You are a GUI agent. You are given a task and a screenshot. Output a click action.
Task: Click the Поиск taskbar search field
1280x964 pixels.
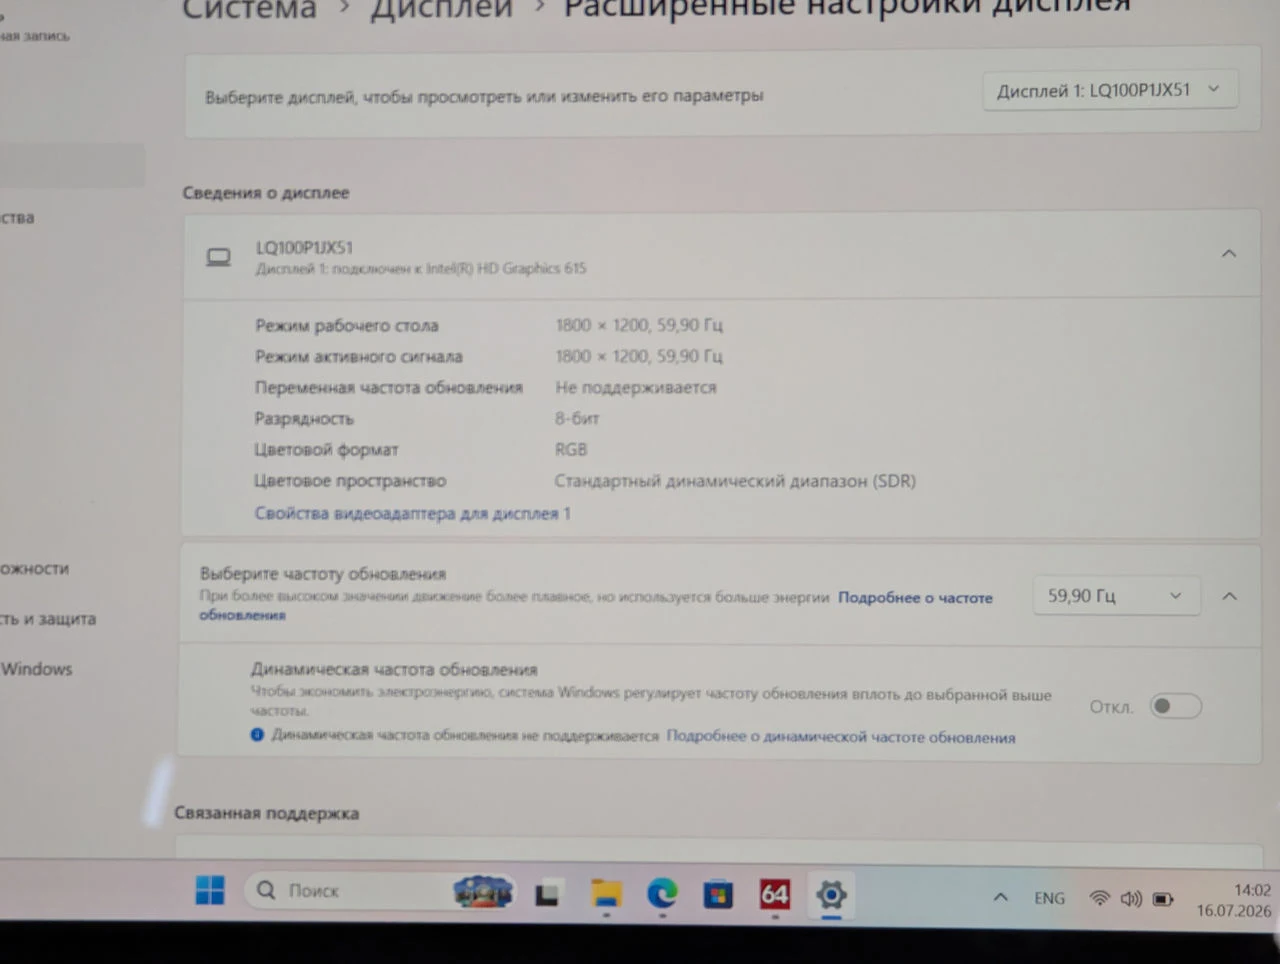coord(380,890)
